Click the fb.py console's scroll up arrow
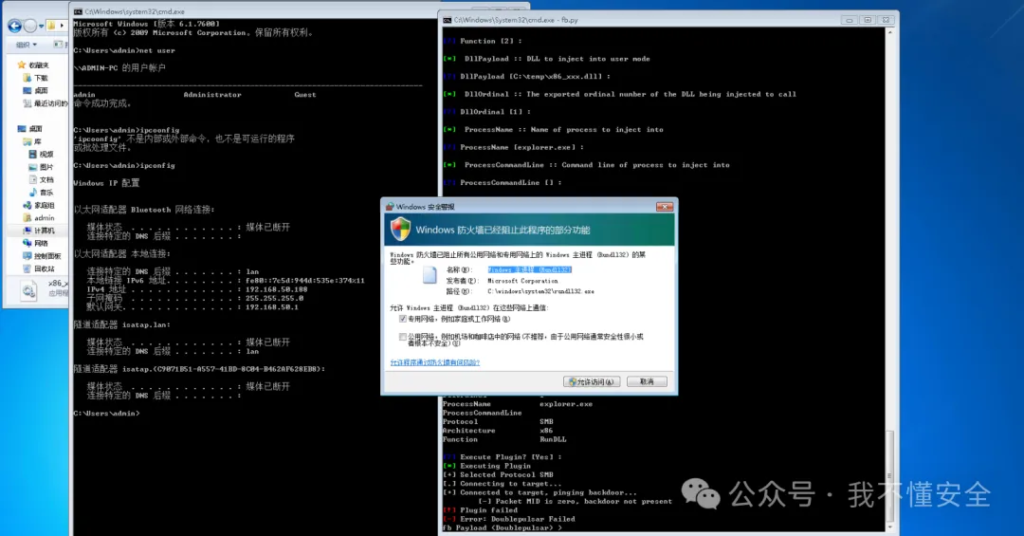The width and height of the screenshot is (1024, 536). coord(889,32)
